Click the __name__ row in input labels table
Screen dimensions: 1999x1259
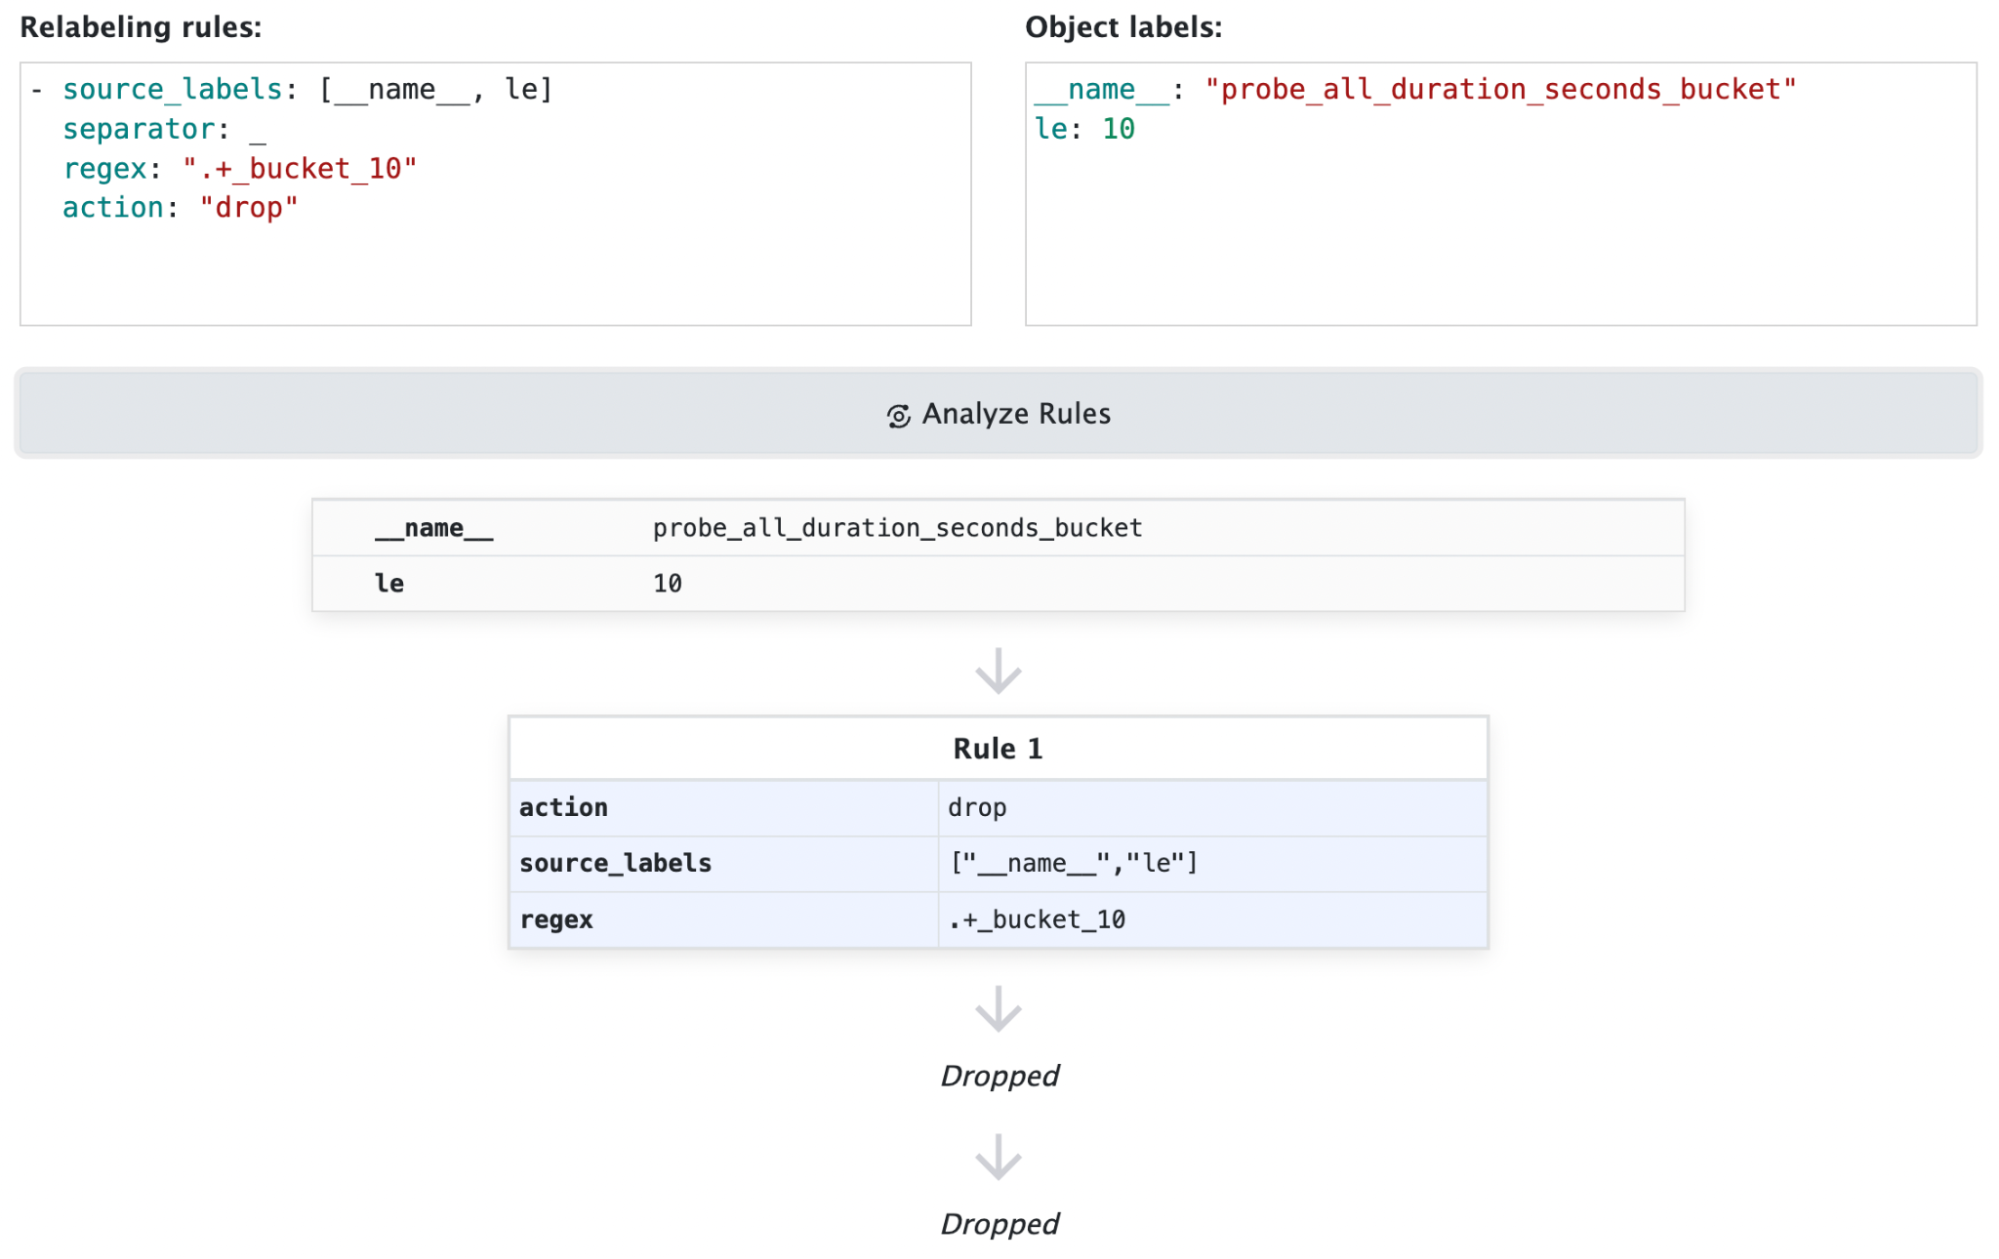point(998,528)
